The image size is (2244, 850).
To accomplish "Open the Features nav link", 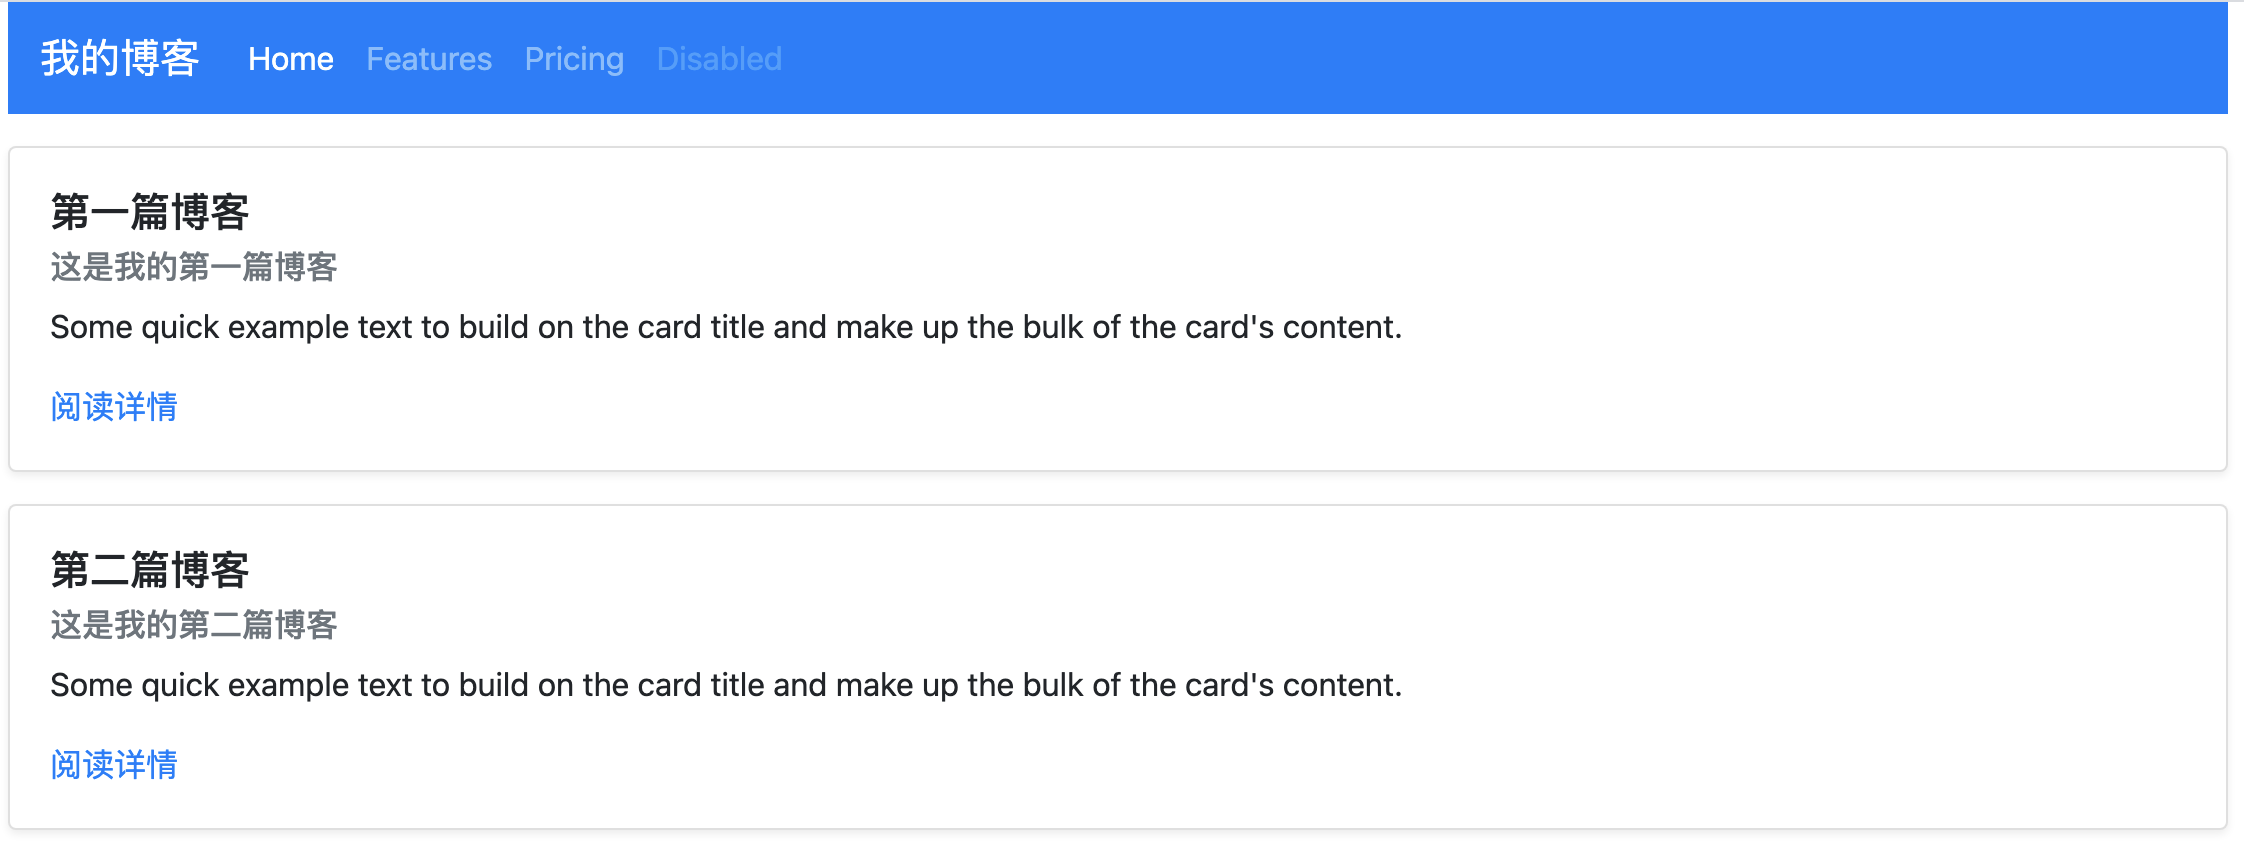I will pos(429,59).
